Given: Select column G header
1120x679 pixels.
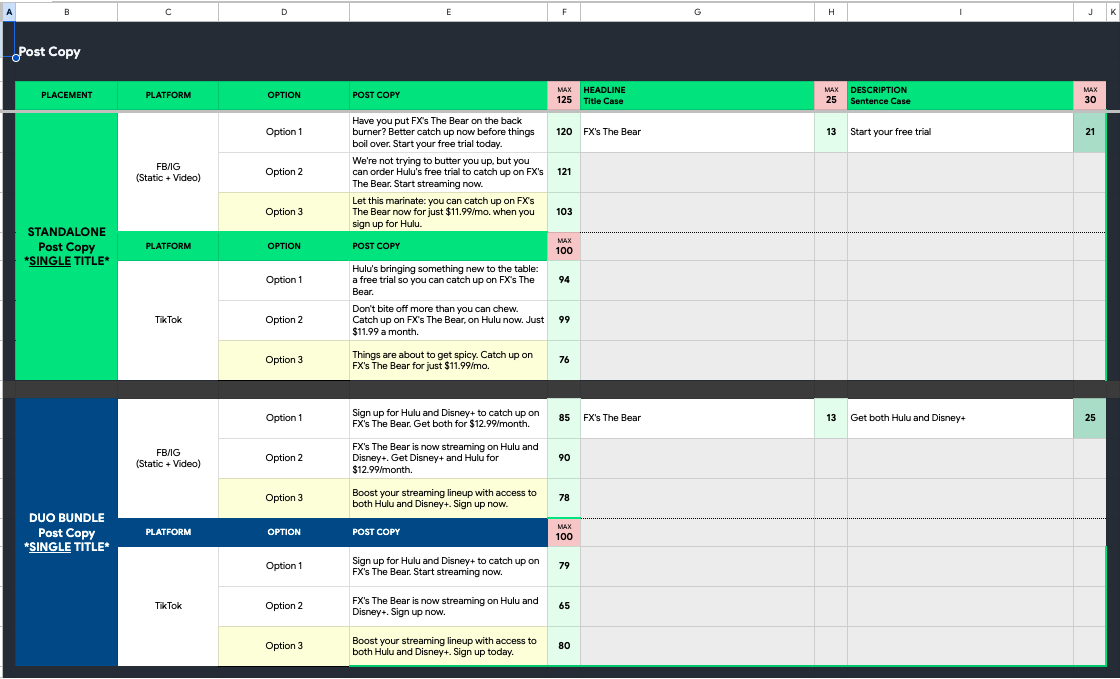Looking at the screenshot, I should pyautogui.click(x=697, y=11).
